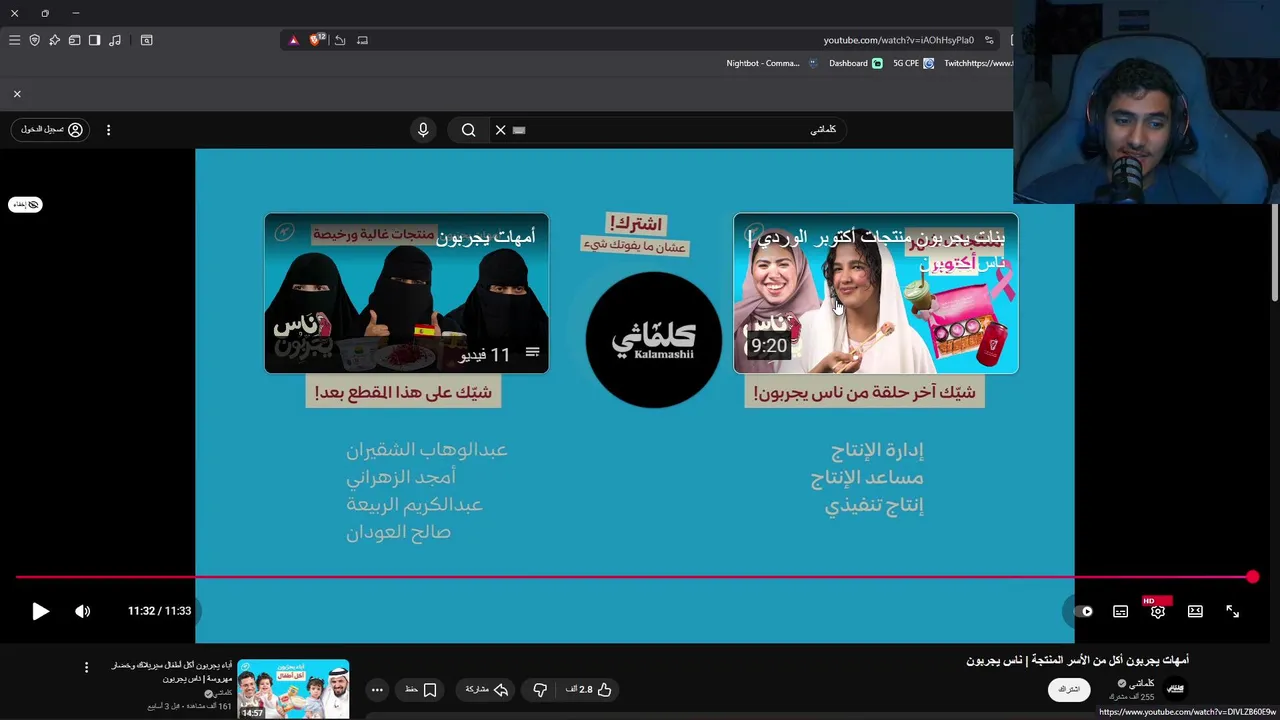
Task: Click suggested video title 'آباء يجربون أكل أطفال'
Action: pos(172,671)
